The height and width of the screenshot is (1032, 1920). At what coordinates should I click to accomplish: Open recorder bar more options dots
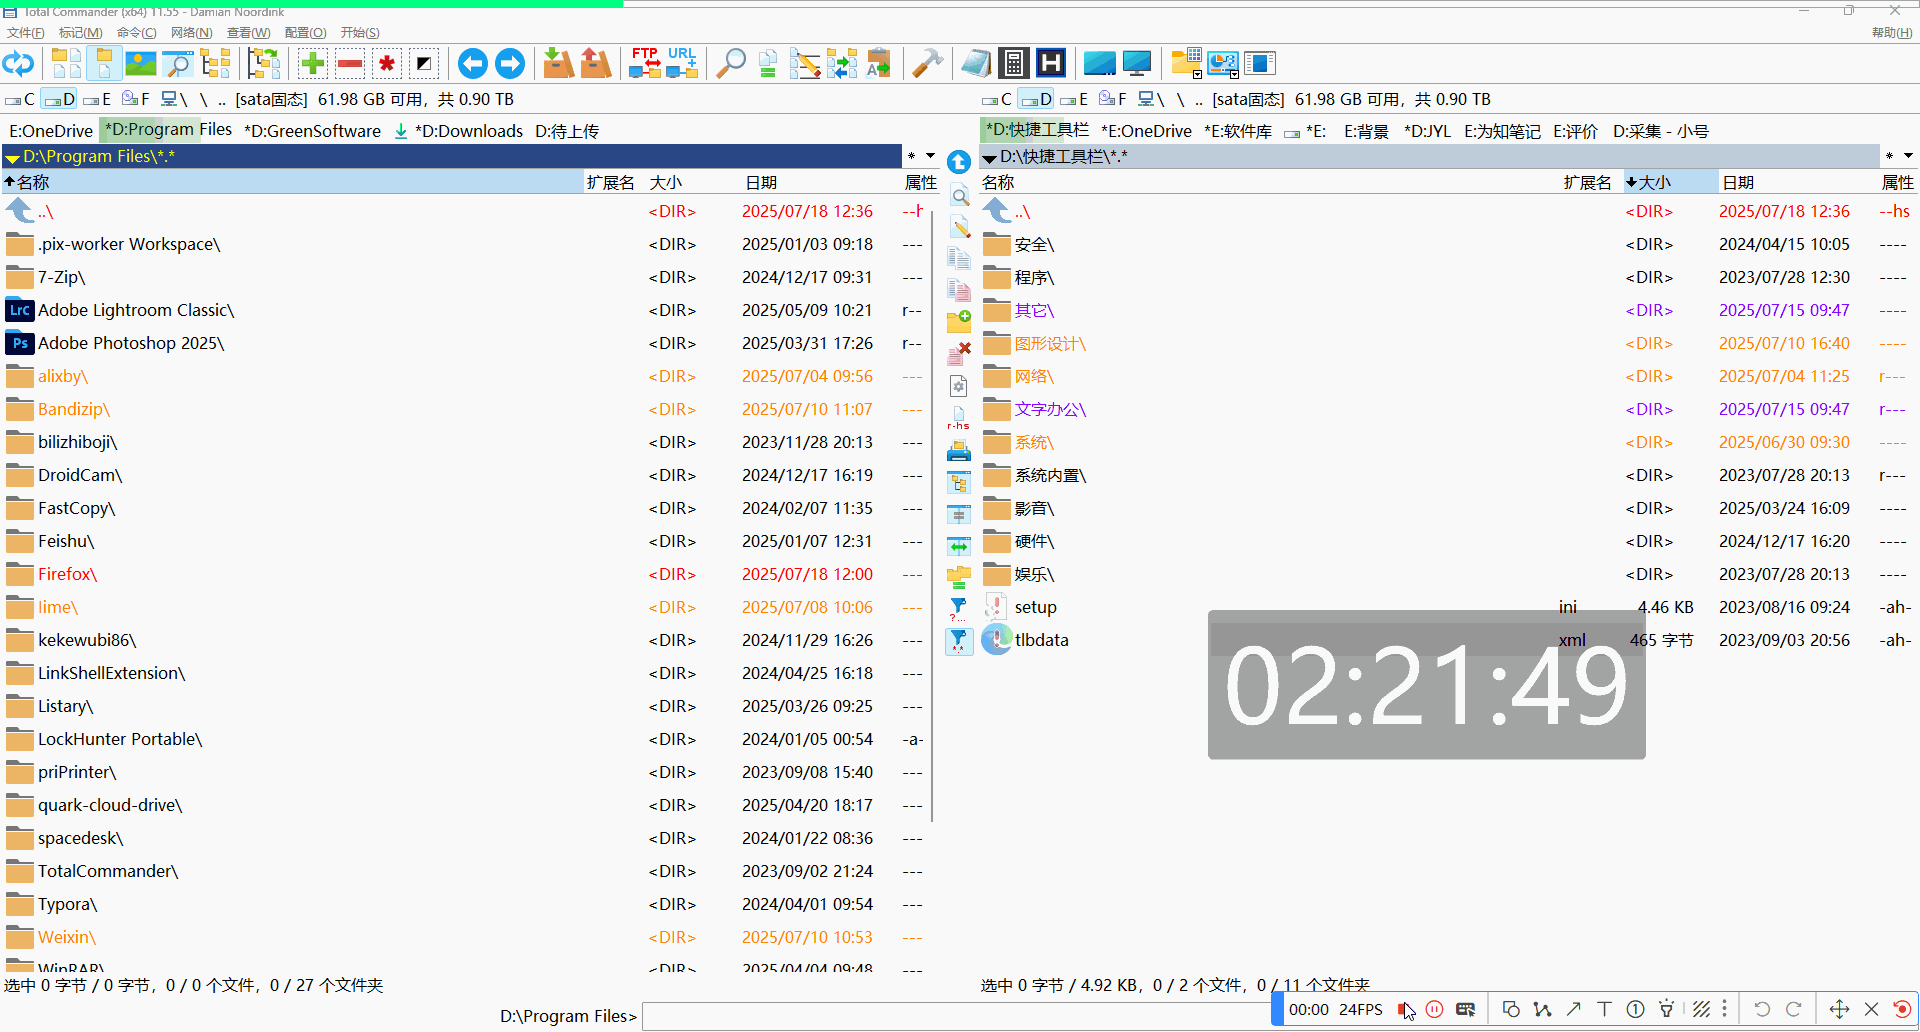coord(1724,1009)
